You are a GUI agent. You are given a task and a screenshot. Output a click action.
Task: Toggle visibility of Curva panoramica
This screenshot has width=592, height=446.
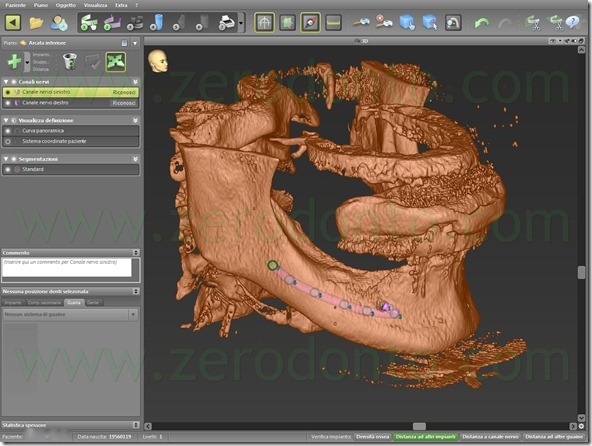(x=8, y=131)
